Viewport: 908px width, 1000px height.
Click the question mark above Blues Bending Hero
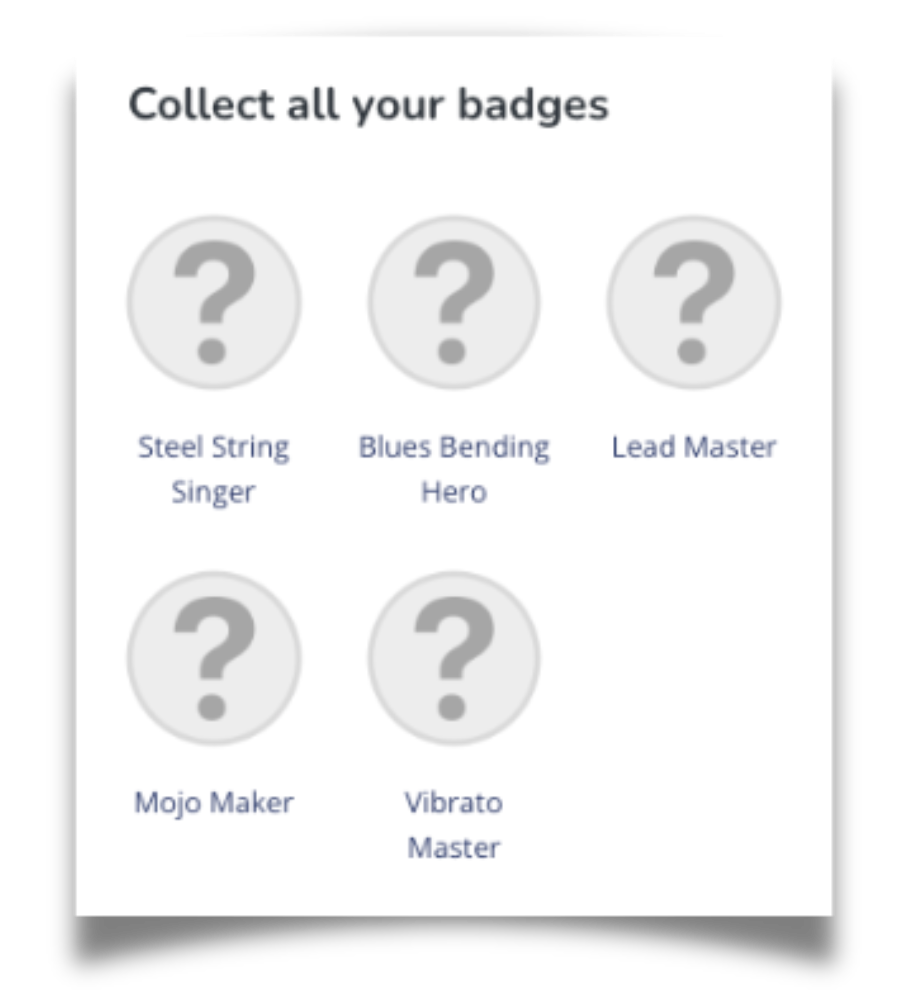(x=453, y=299)
